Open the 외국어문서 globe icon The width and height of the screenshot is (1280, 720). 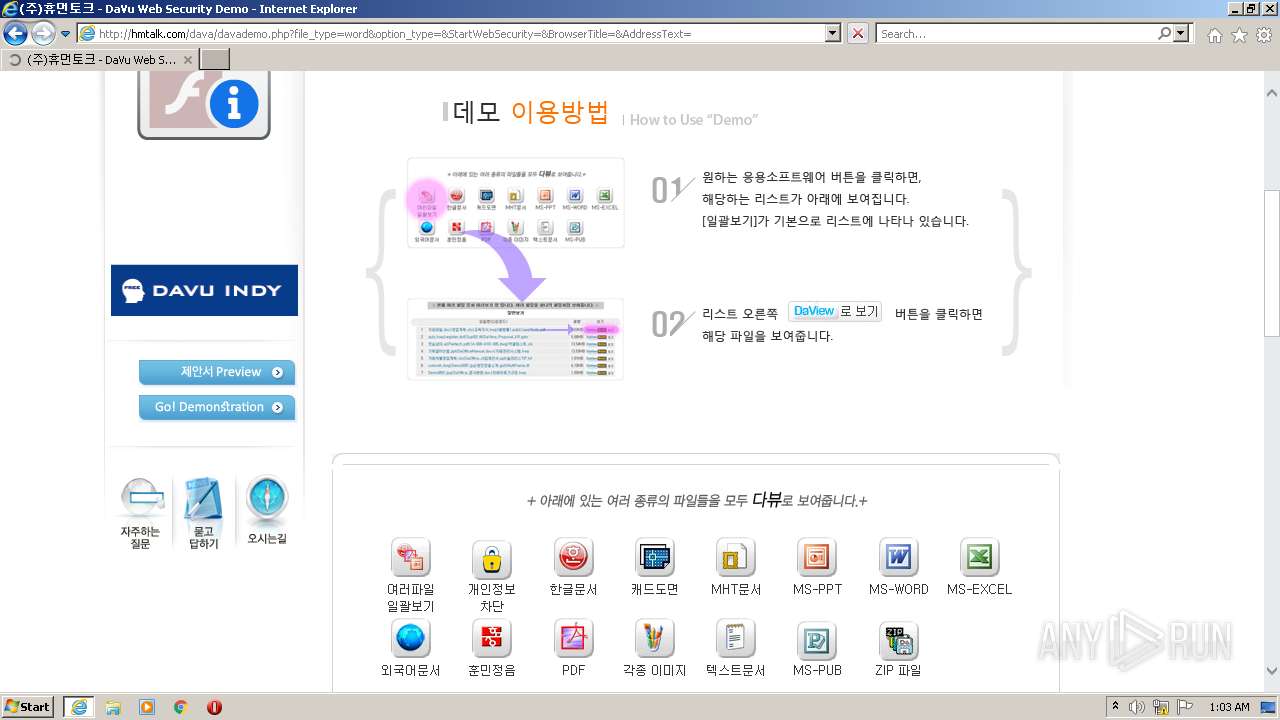point(410,638)
